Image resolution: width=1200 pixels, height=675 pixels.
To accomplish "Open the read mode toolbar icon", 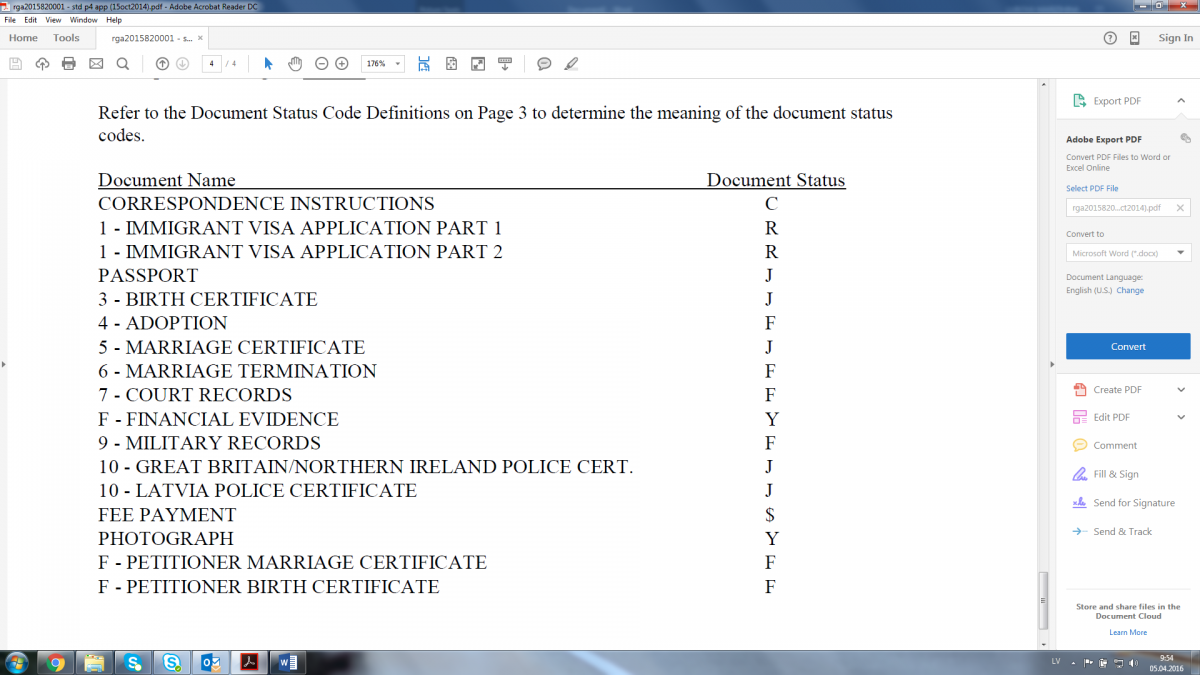I will click(505, 64).
